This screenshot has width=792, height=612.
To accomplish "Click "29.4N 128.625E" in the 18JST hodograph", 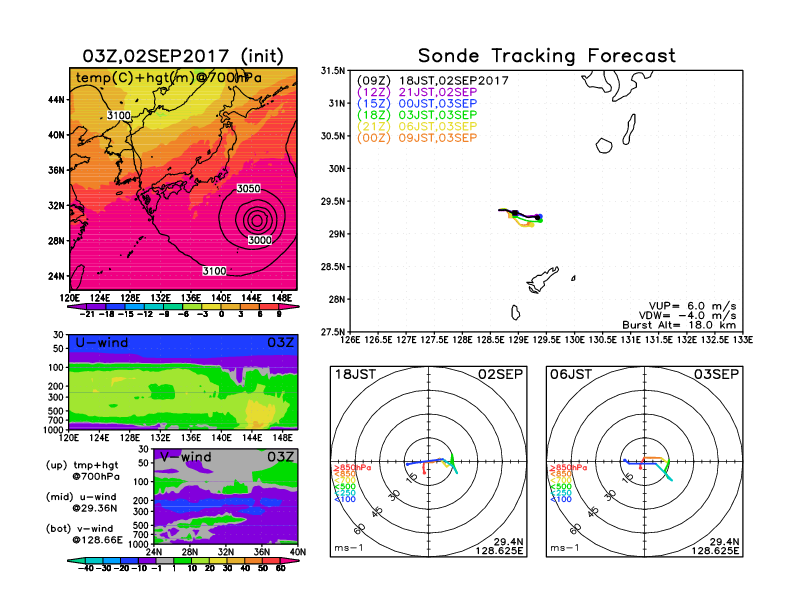I will pyautogui.click(x=499, y=546).
